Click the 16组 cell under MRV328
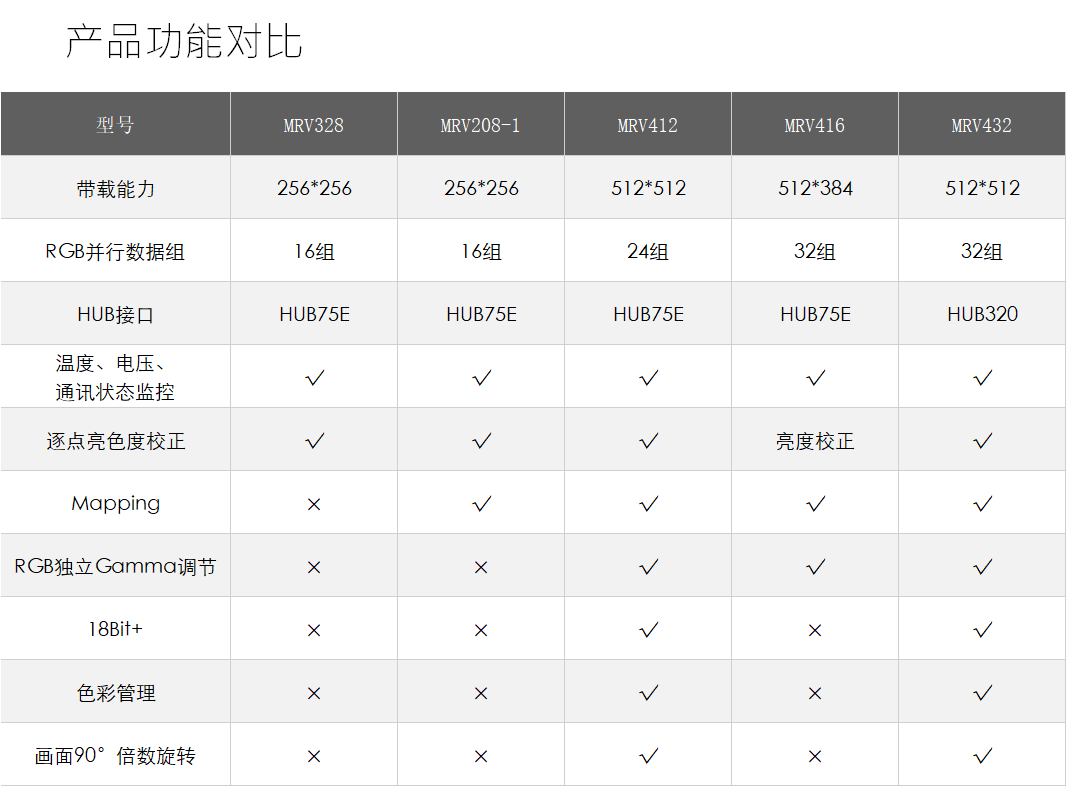The image size is (1066, 786). tap(314, 252)
